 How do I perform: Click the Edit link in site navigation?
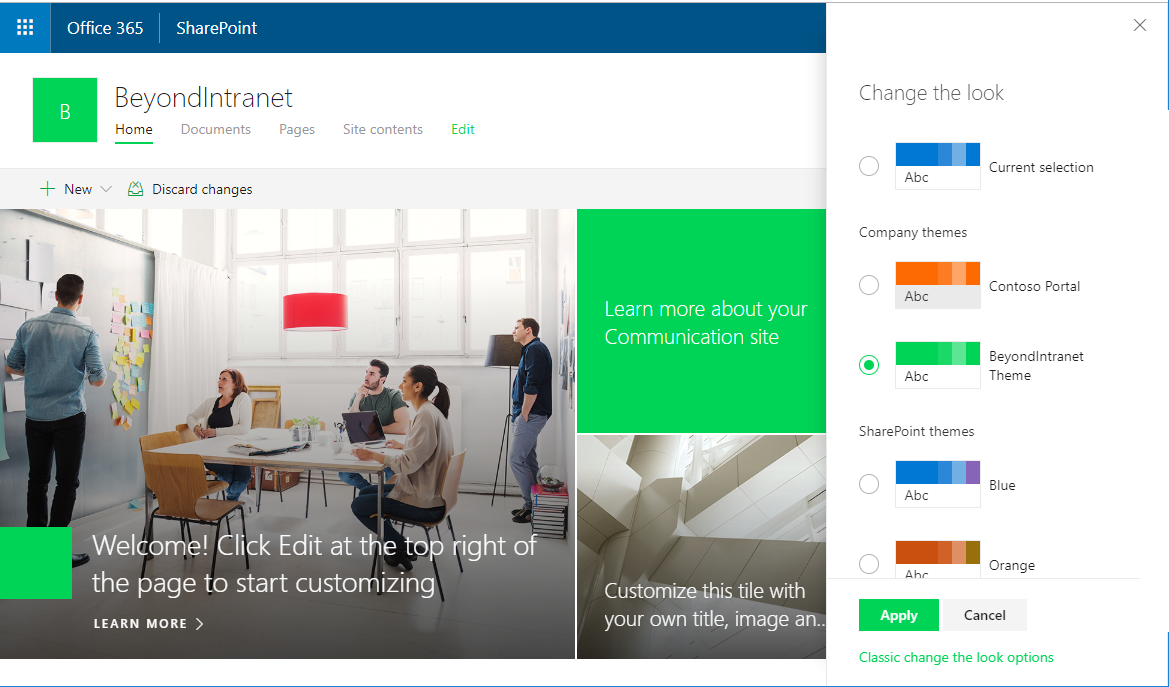(462, 129)
